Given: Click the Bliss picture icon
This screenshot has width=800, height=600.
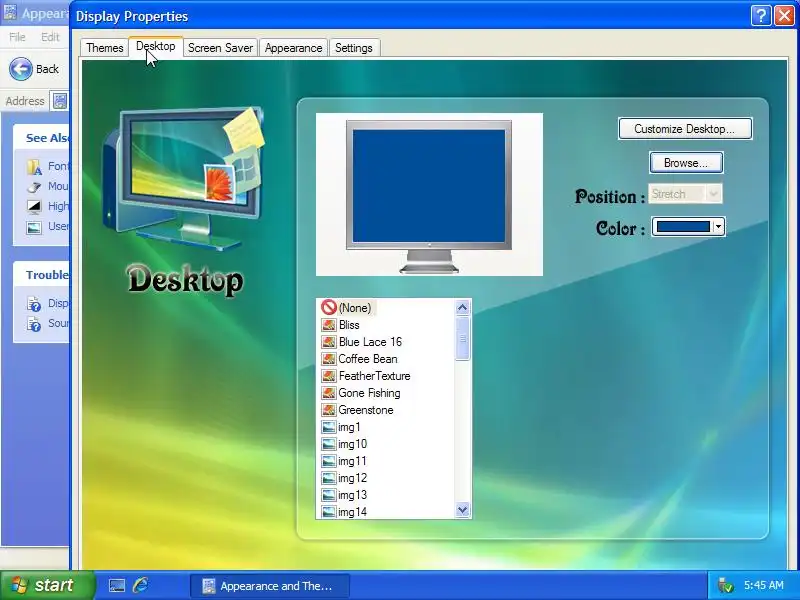Looking at the screenshot, I should click(x=329, y=325).
